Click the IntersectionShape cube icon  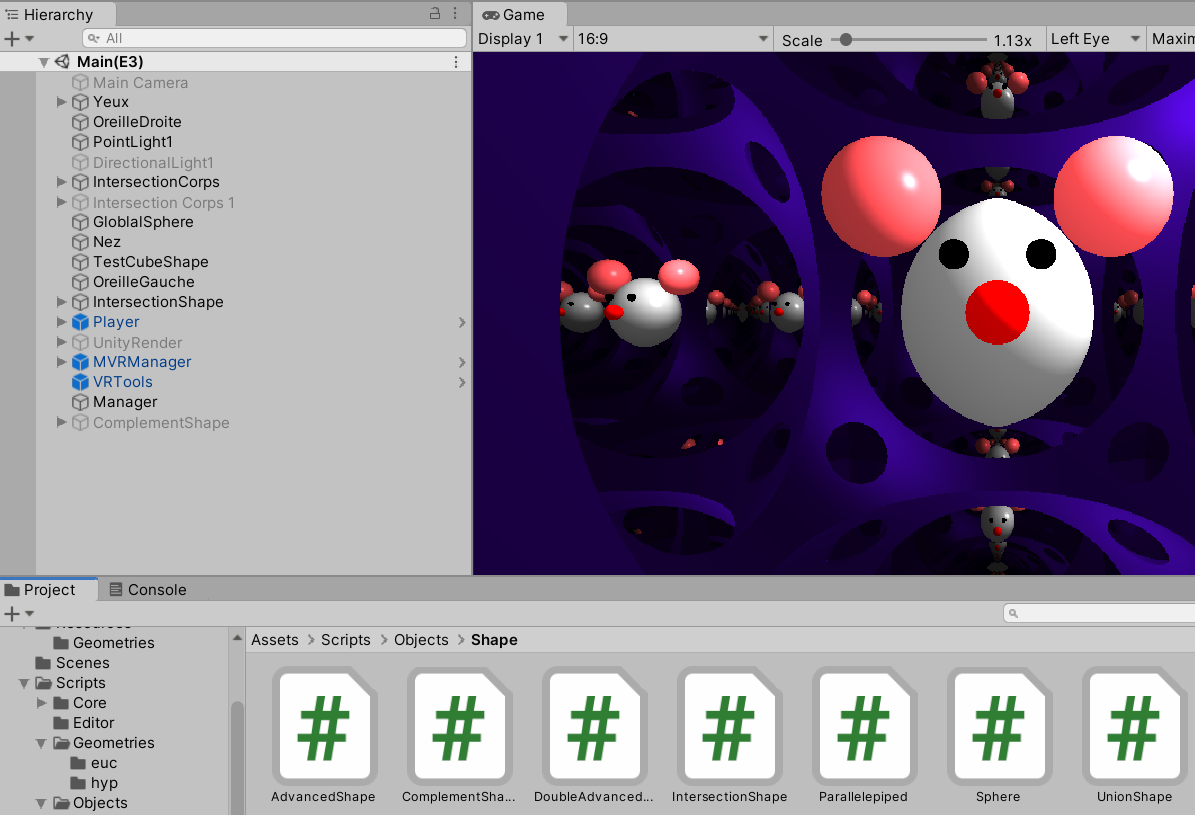click(x=80, y=302)
